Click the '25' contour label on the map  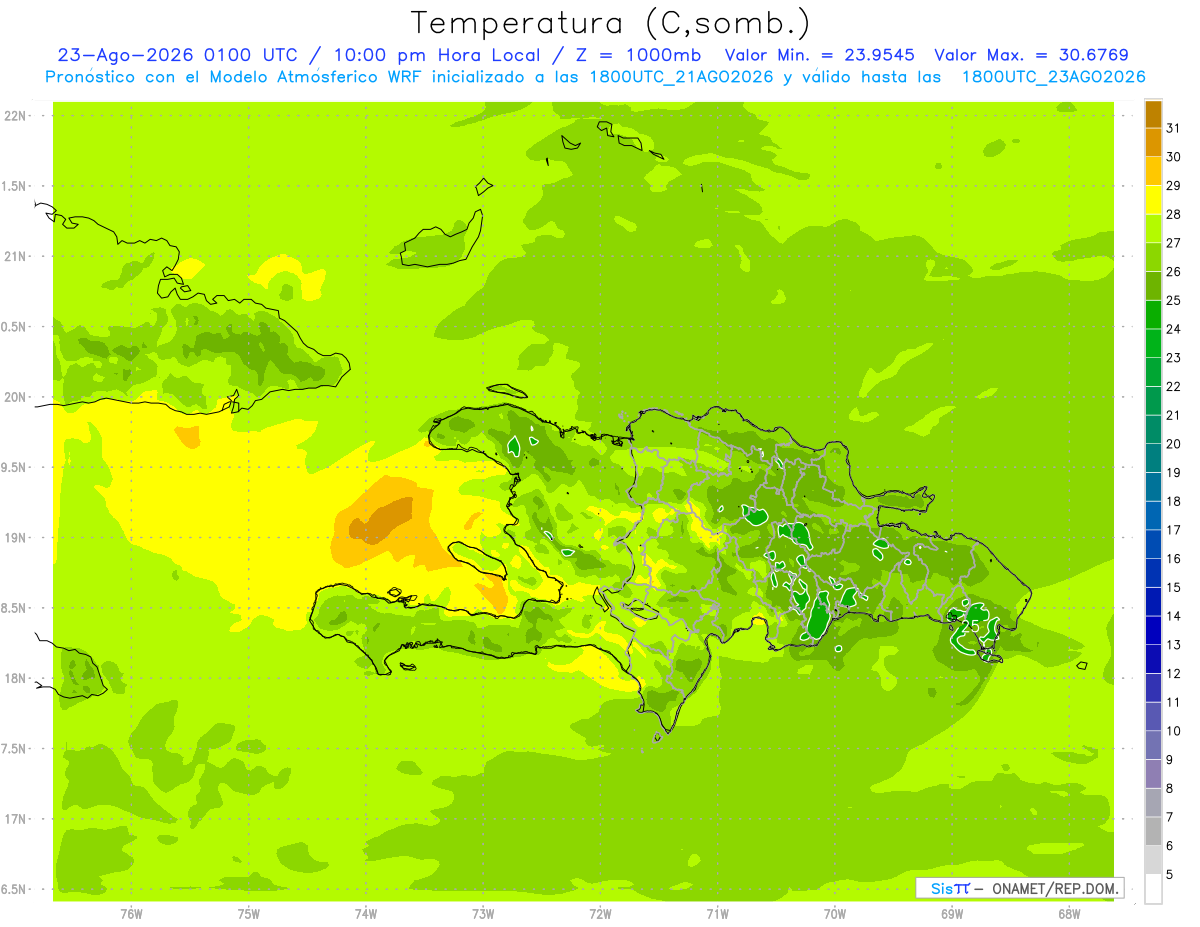coord(970,626)
